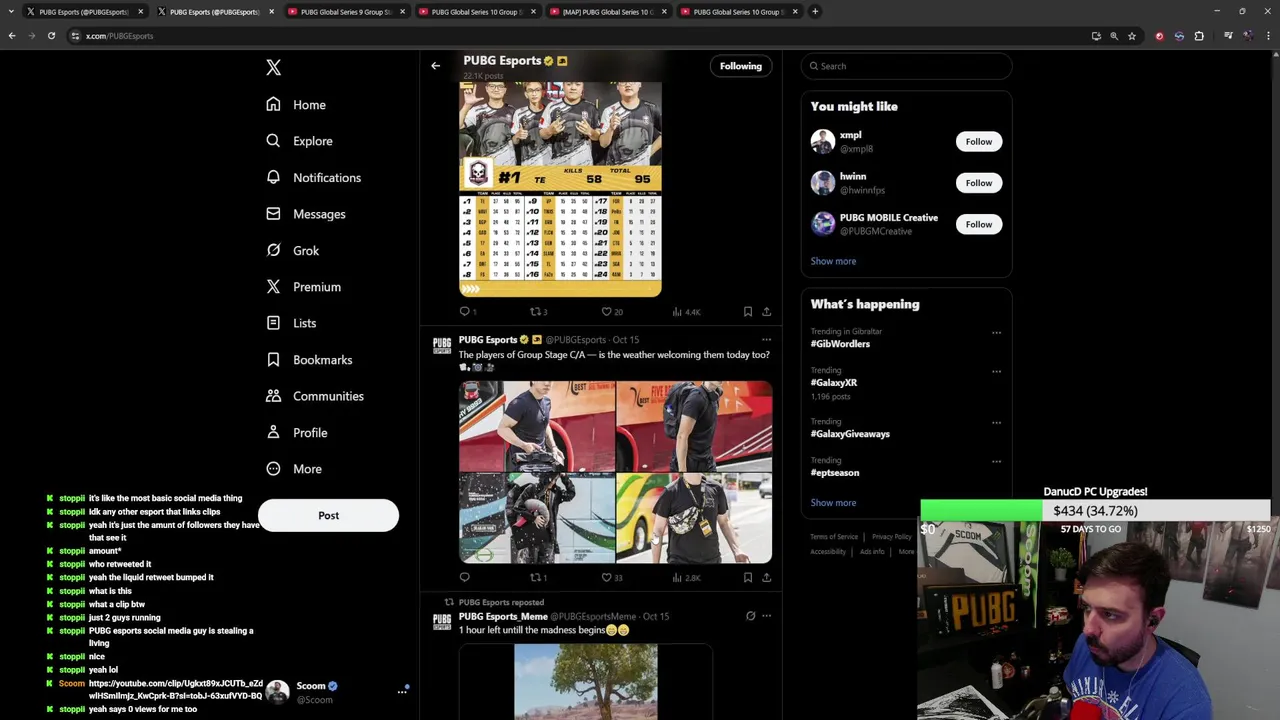This screenshot has width=1280, height=720.
Task: Open a new browser tab
Action: tap(815, 12)
